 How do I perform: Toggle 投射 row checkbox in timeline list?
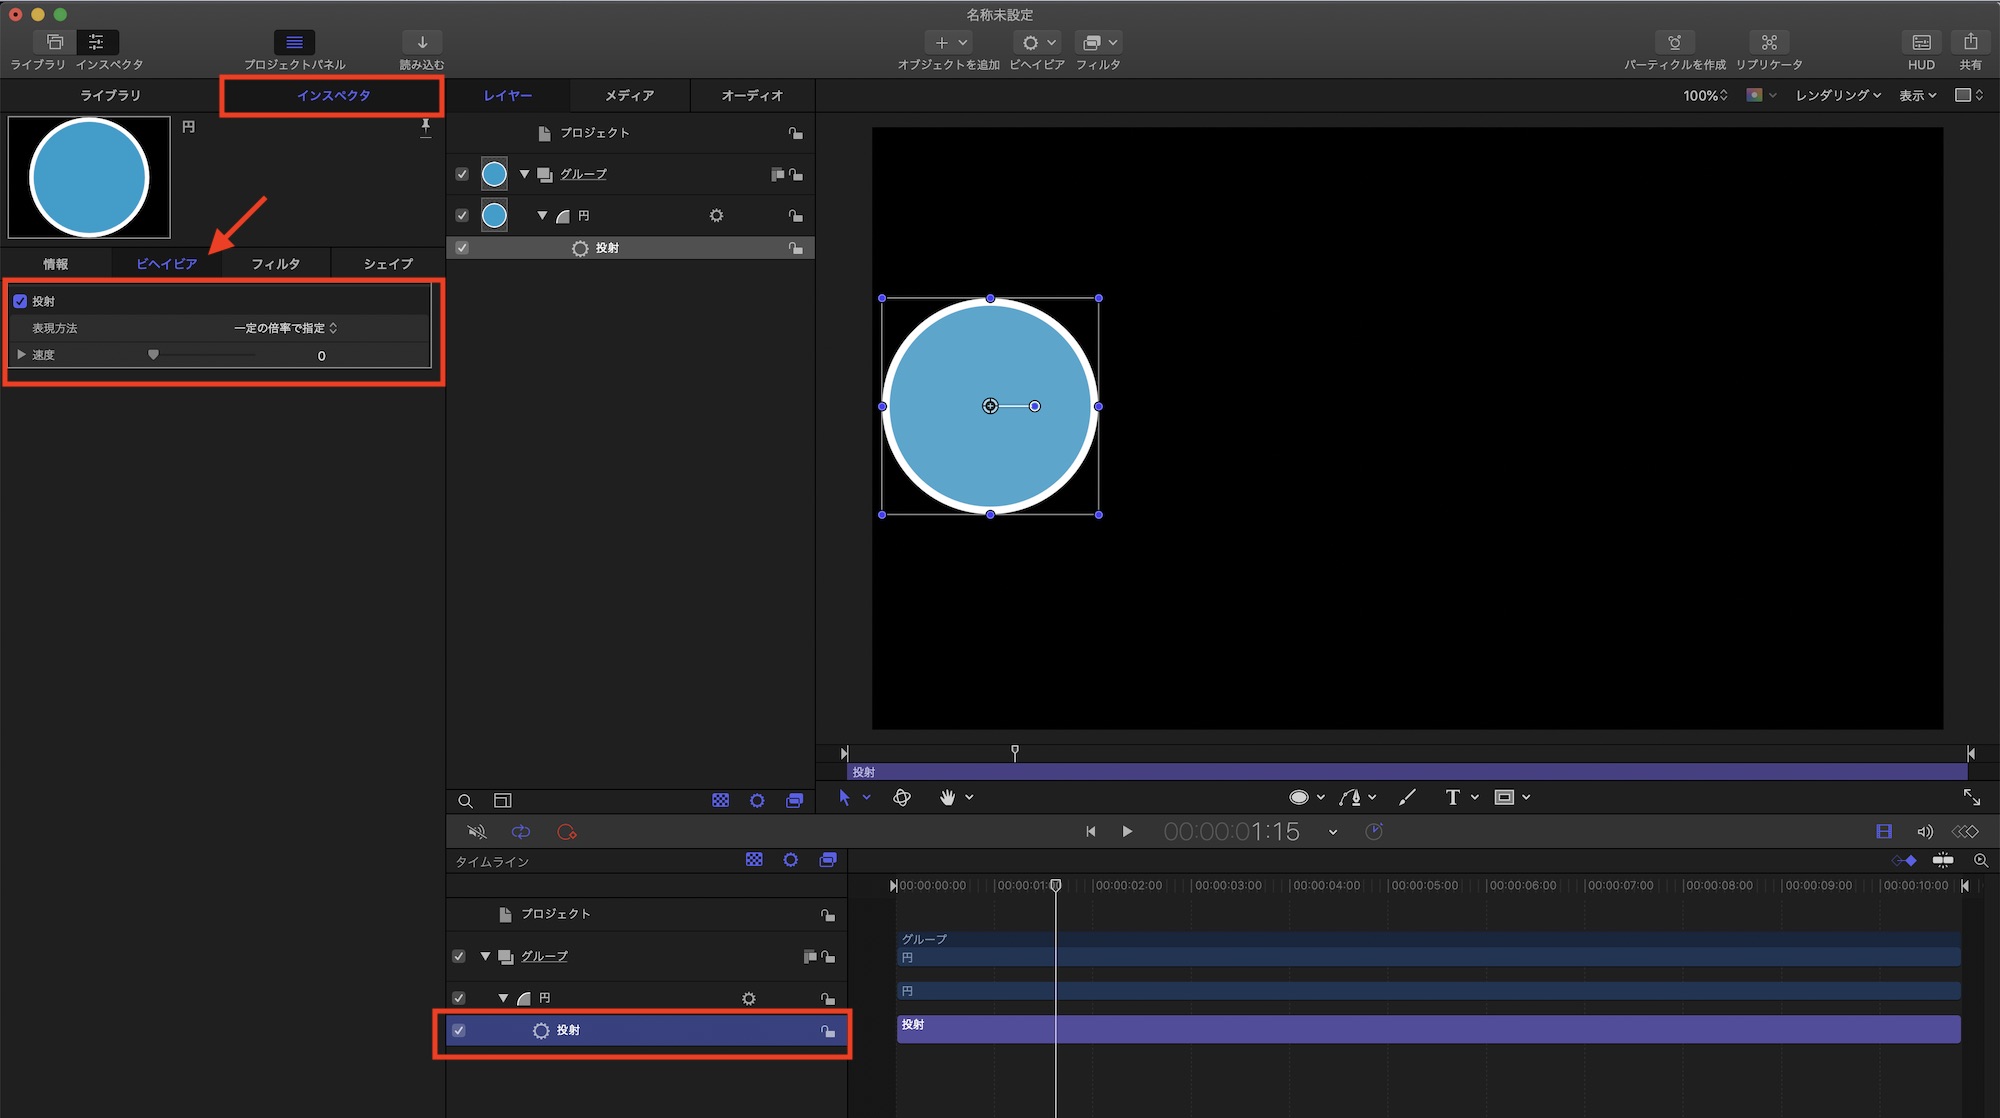pyautogui.click(x=459, y=1030)
